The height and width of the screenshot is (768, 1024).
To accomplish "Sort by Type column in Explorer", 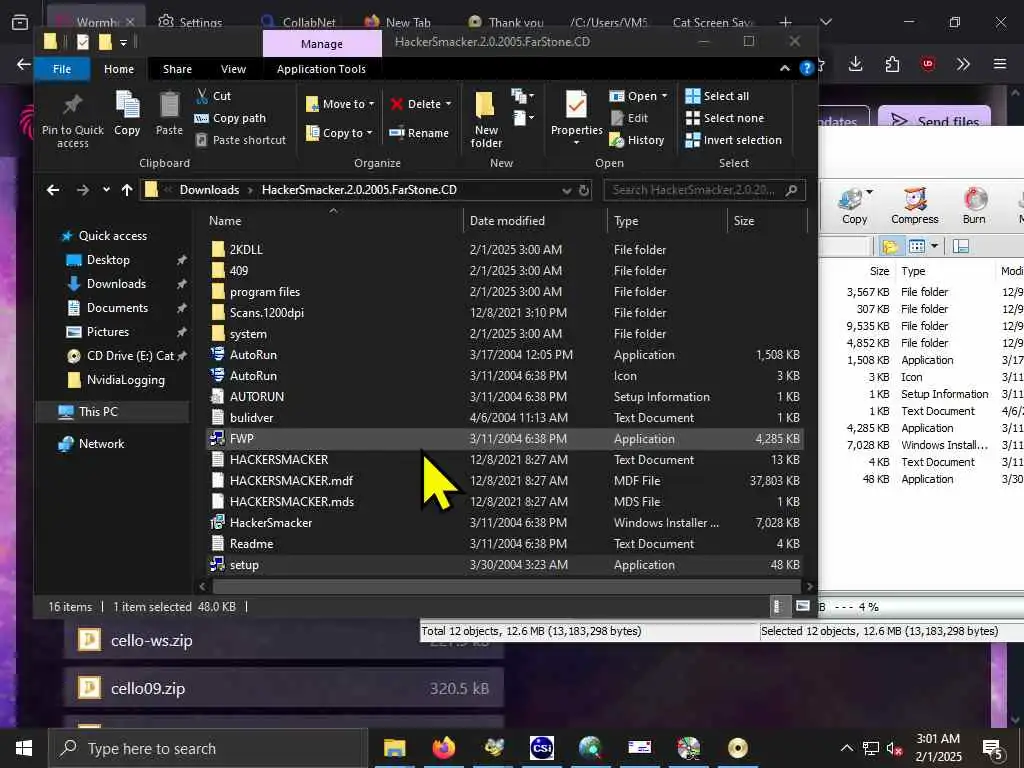I will pos(667,221).
